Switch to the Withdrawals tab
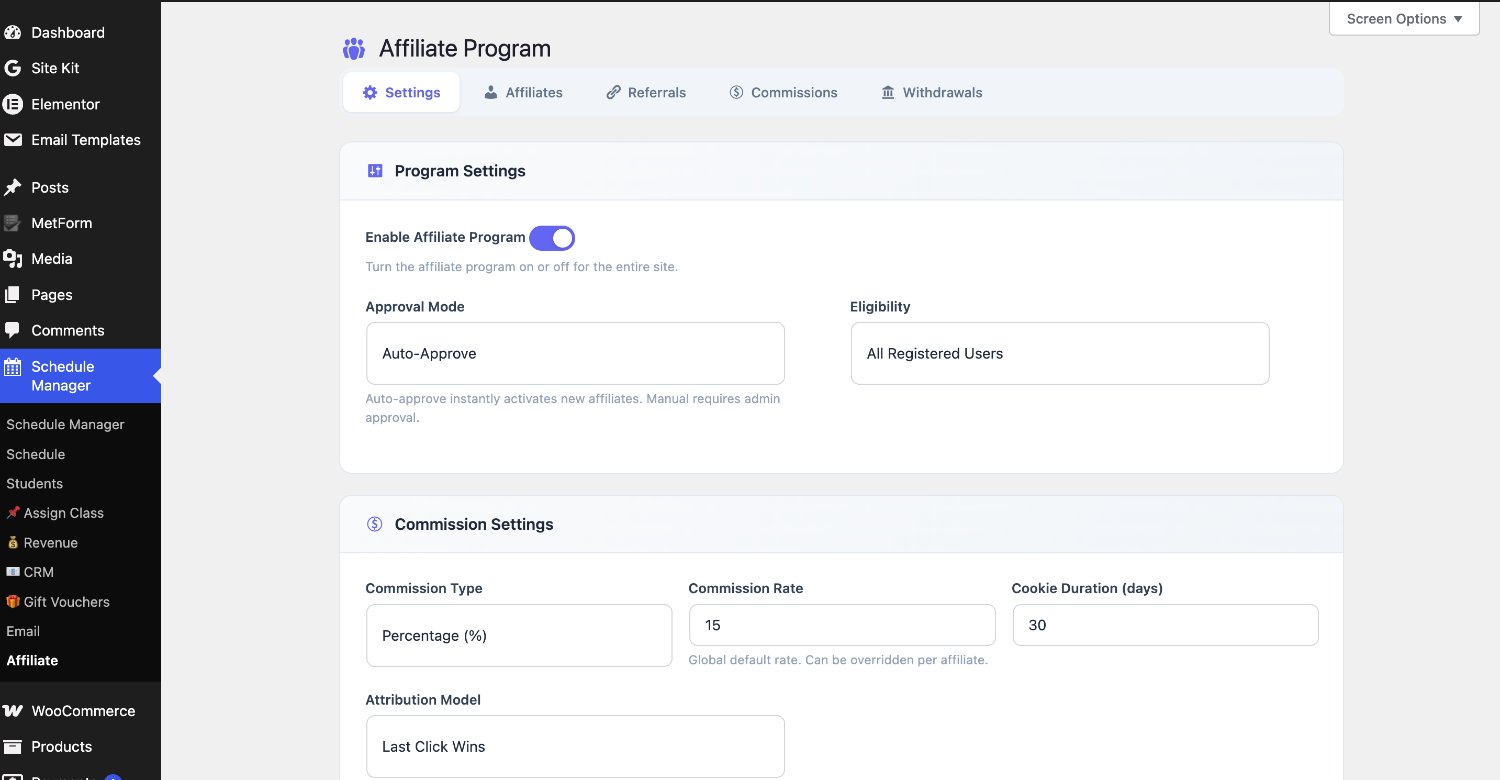Image resolution: width=1500 pixels, height=780 pixels. 931,92
